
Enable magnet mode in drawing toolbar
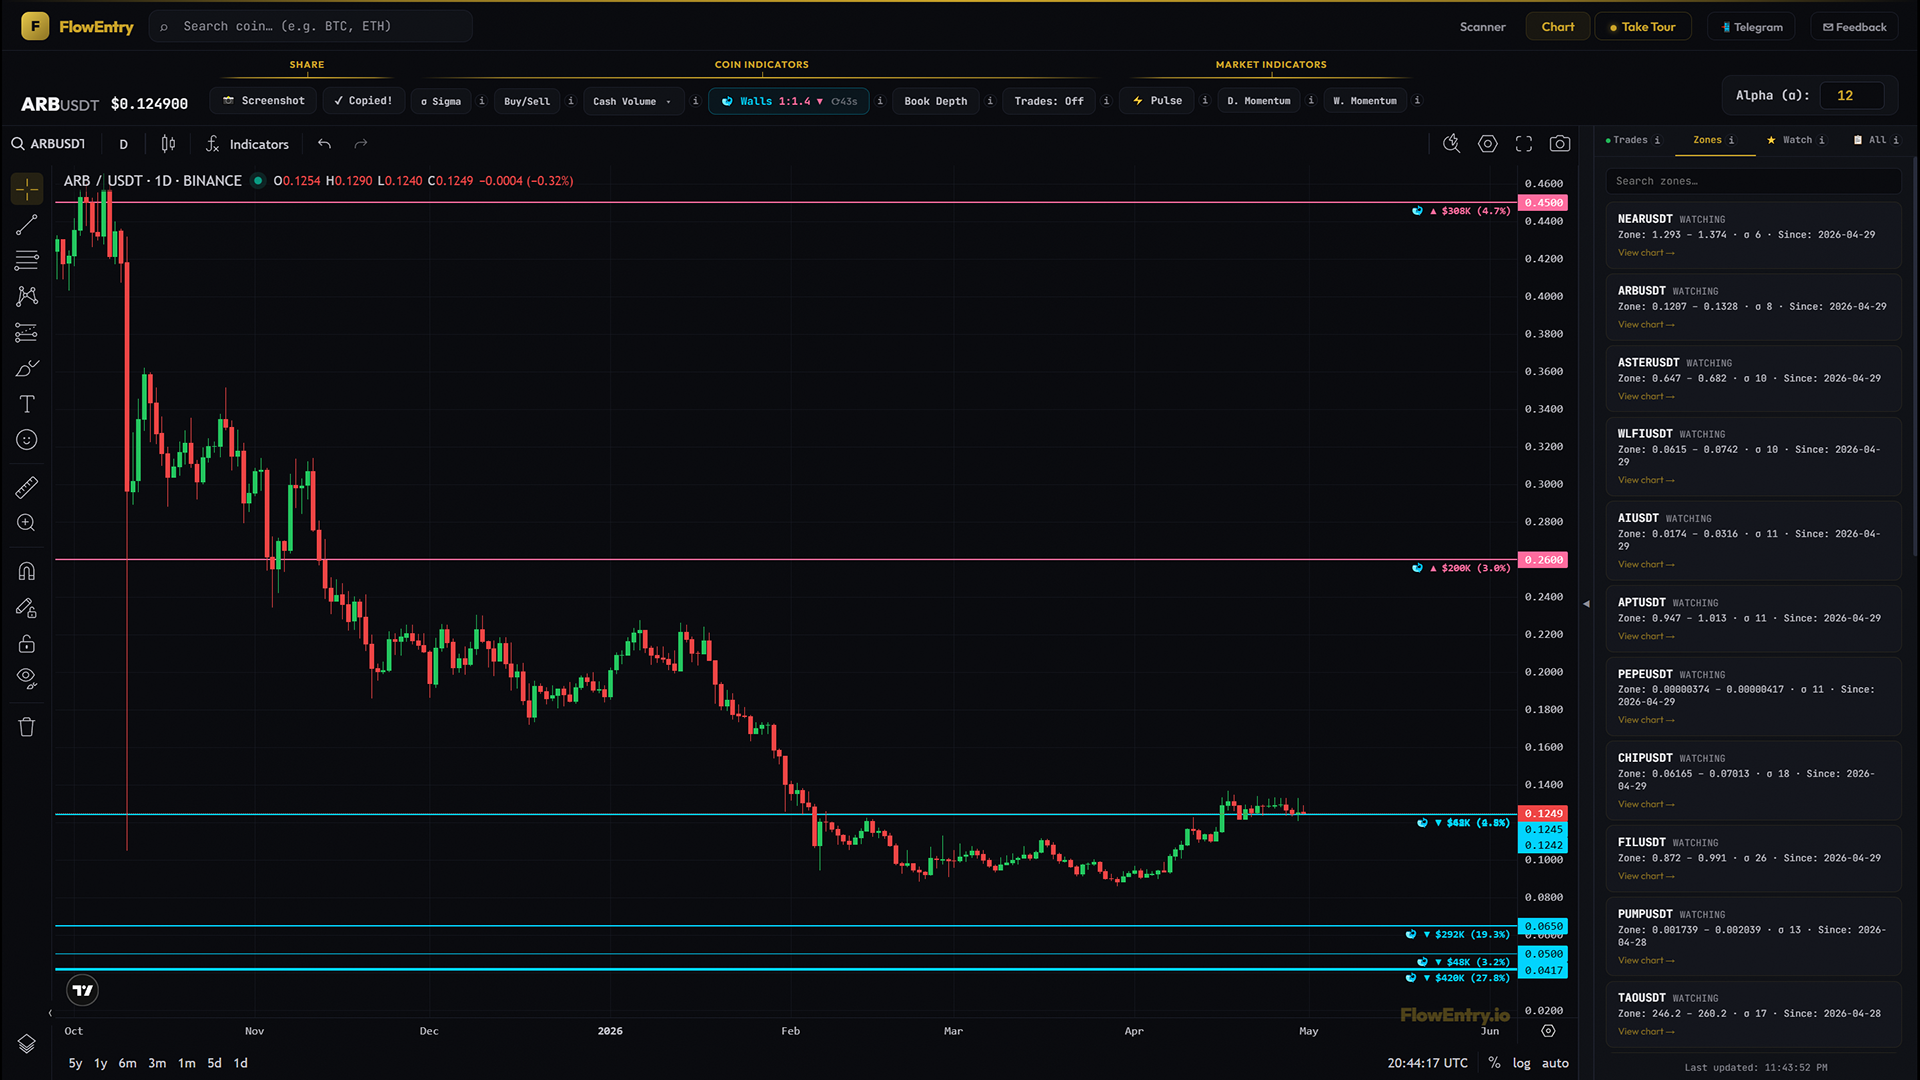click(x=27, y=571)
